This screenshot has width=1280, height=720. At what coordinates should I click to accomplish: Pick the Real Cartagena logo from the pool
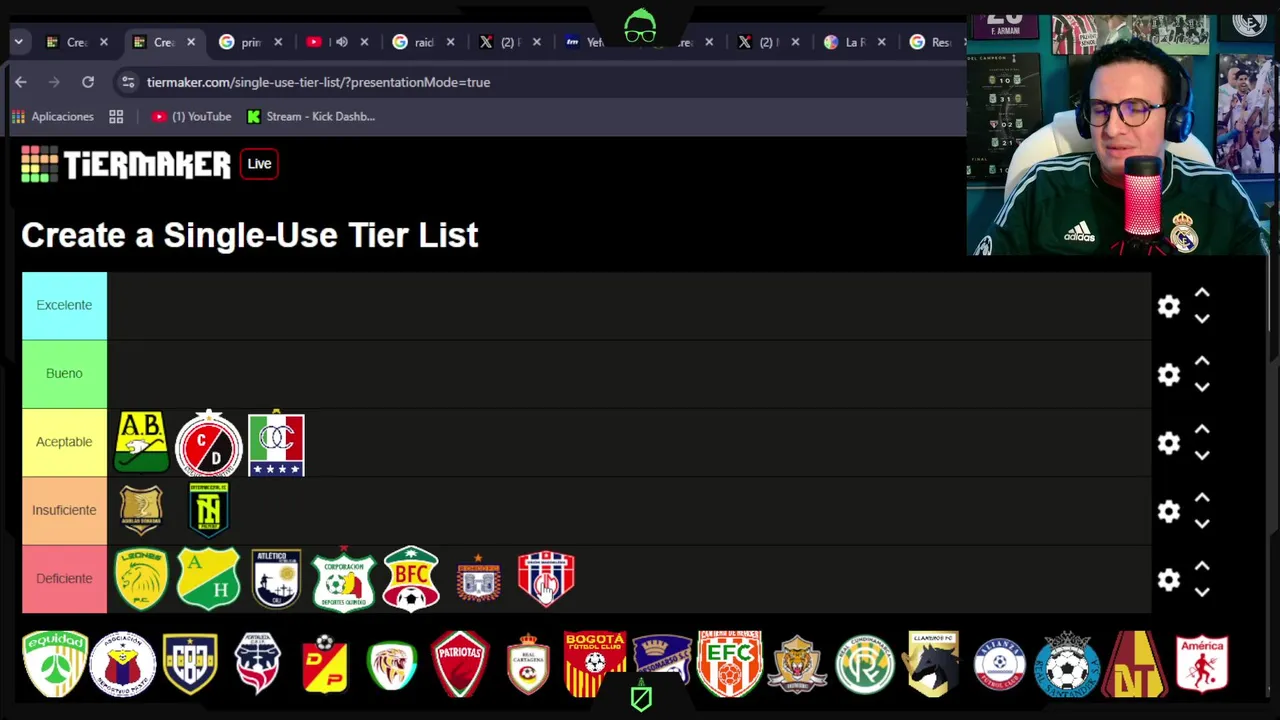click(x=528, y=663)
